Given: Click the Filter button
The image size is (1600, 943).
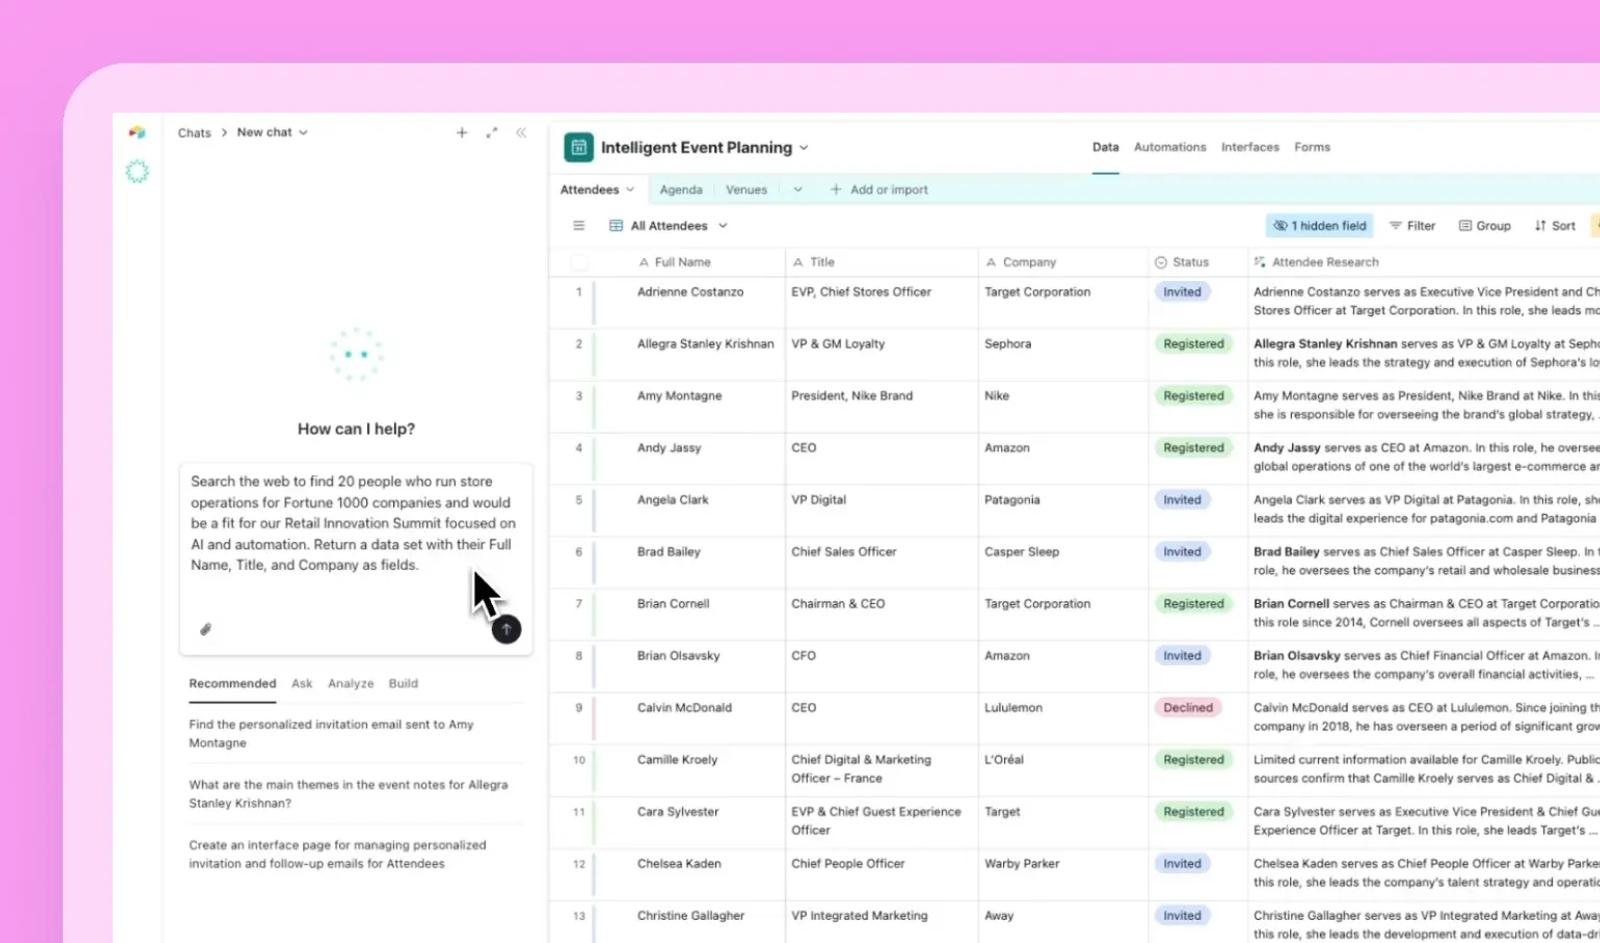Looking at the screenshot, I should [1412, 226].
